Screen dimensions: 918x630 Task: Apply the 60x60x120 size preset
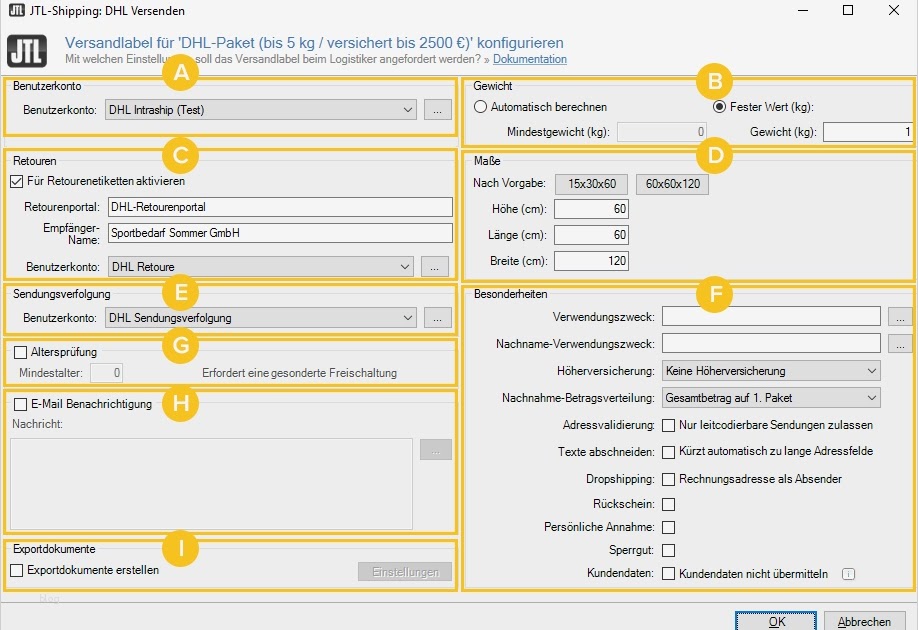tap(672, 184)
